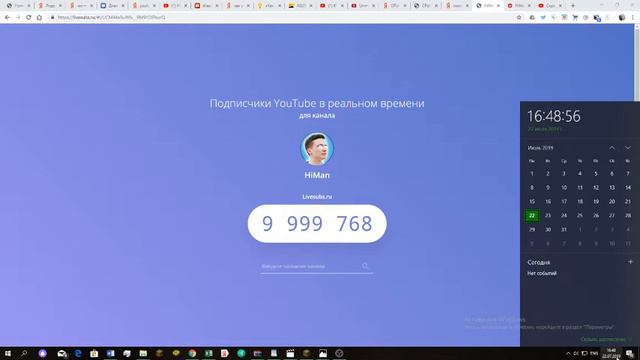Screen dimensions: 640x360
Task: Select July 25 in the calendar
Action: pos(580,216)
